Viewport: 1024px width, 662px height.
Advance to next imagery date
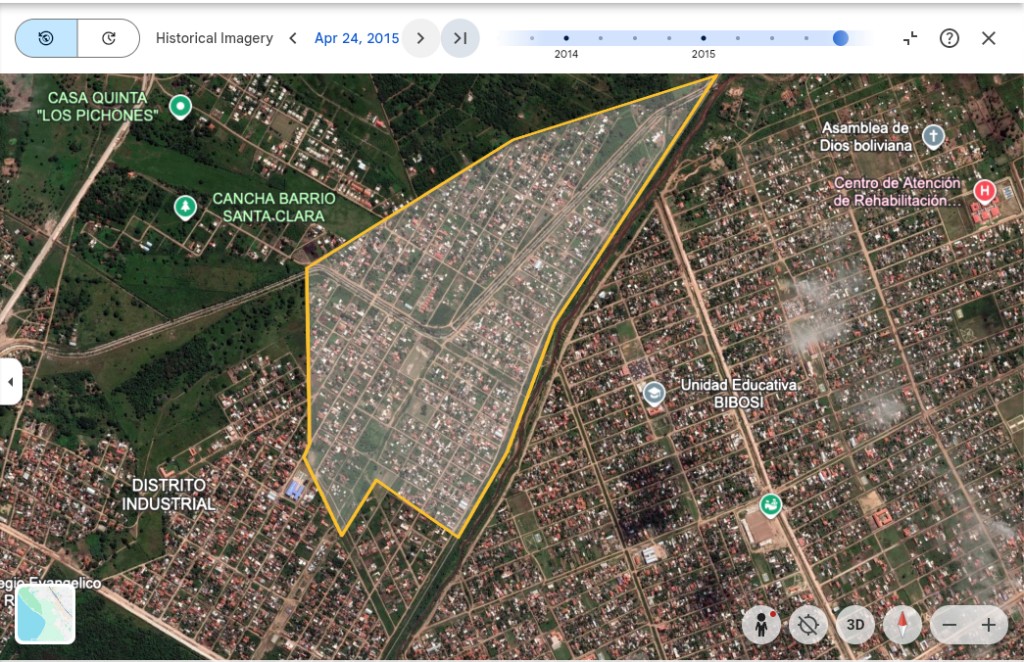click(x=421, y=39)
